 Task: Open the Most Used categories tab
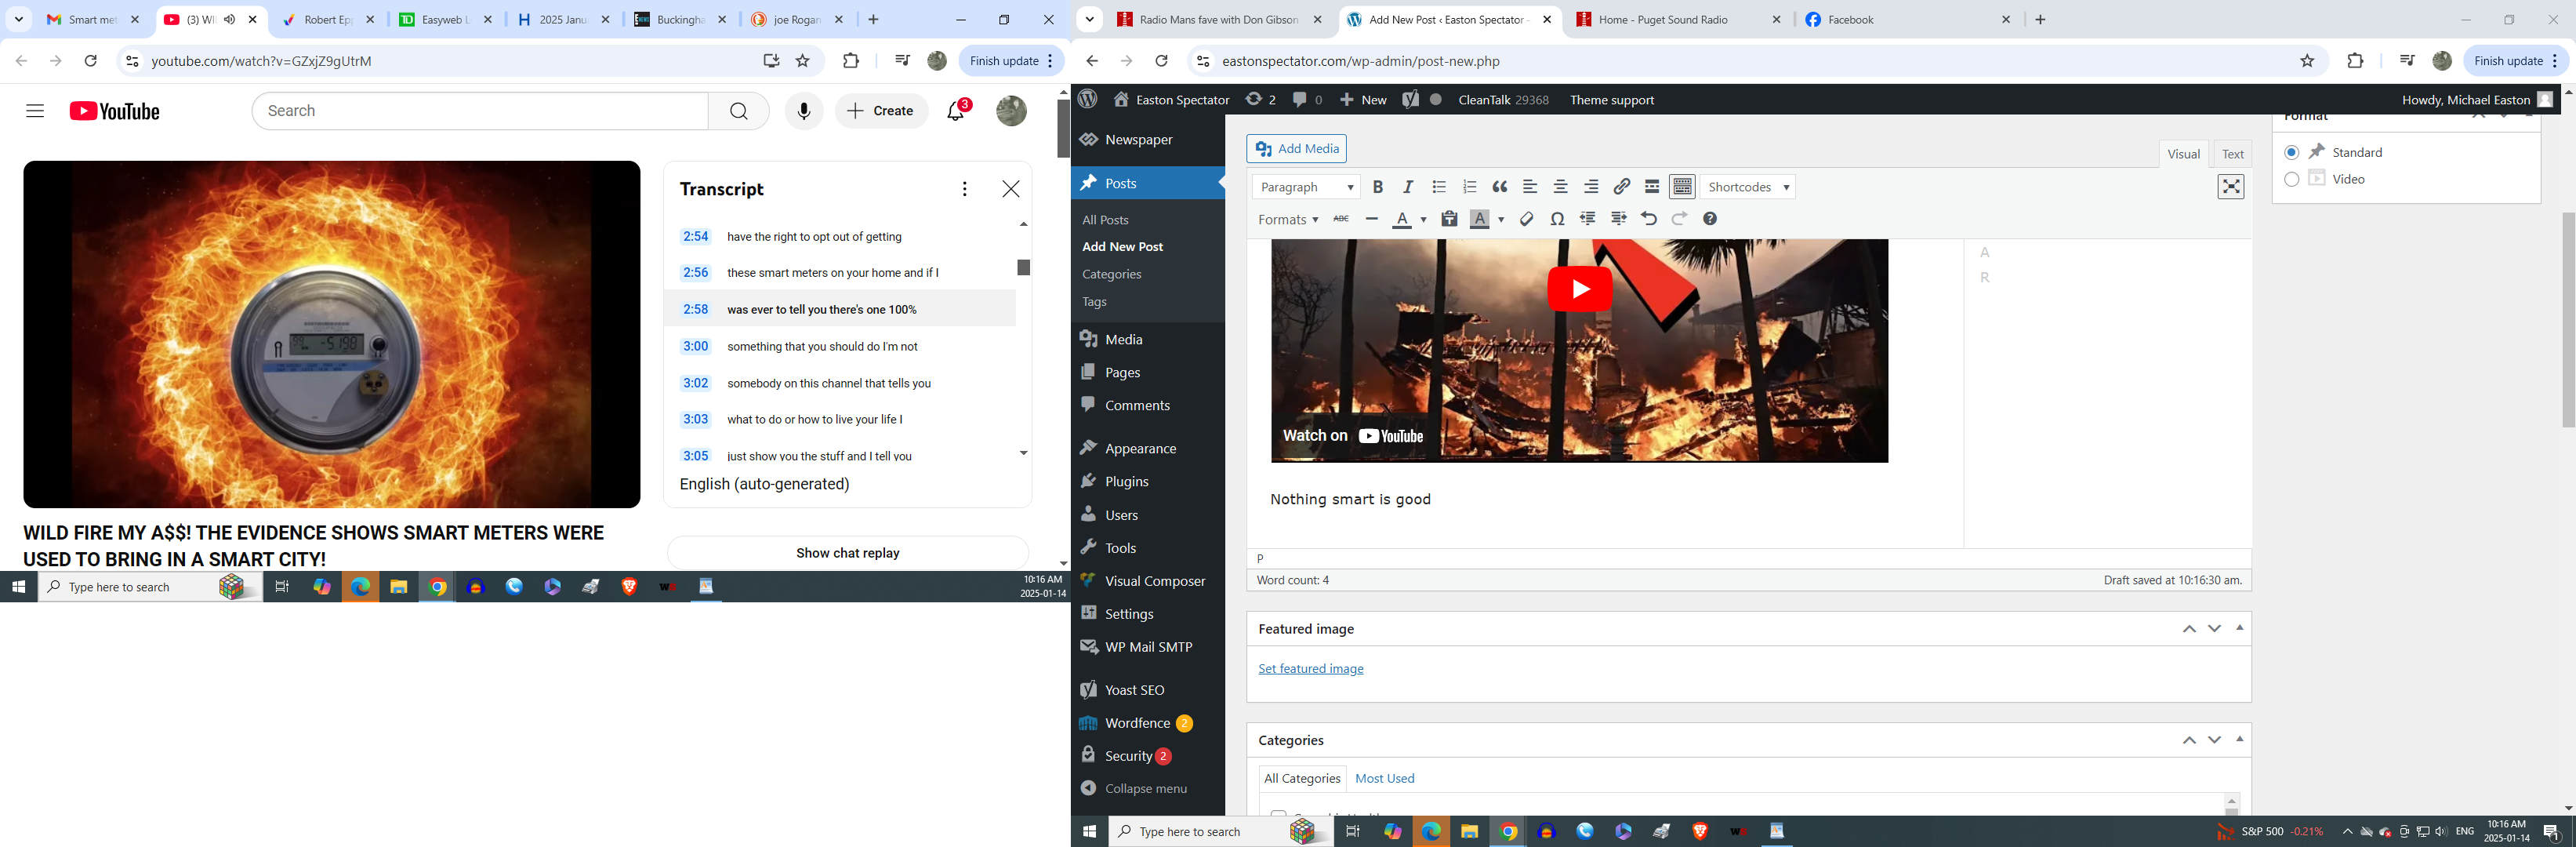(x=1384, y=778)
